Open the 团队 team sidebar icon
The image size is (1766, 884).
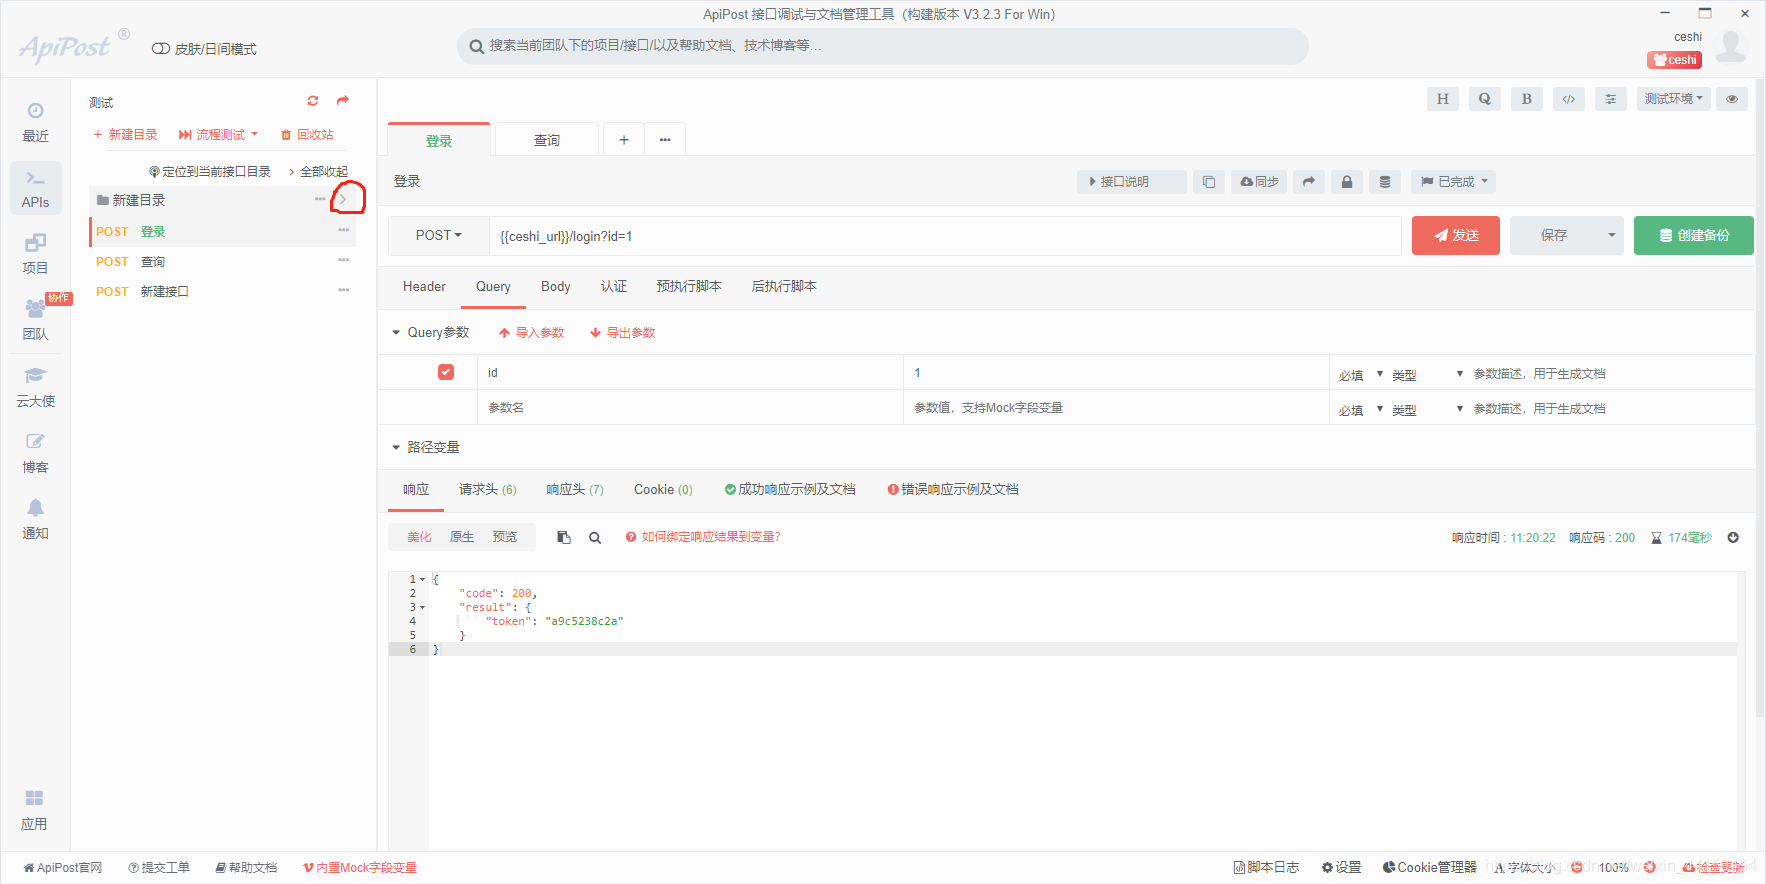[35, 320]
